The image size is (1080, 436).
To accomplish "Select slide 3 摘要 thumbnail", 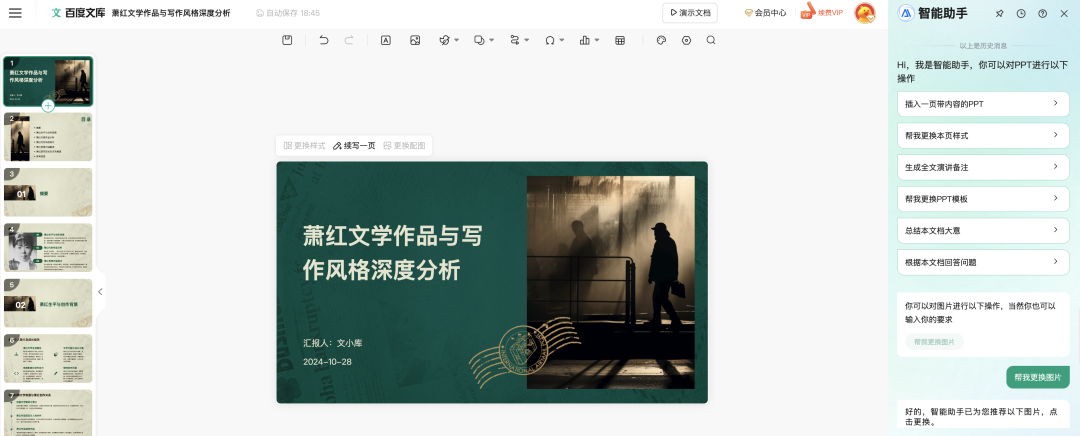I will point(48,193).
